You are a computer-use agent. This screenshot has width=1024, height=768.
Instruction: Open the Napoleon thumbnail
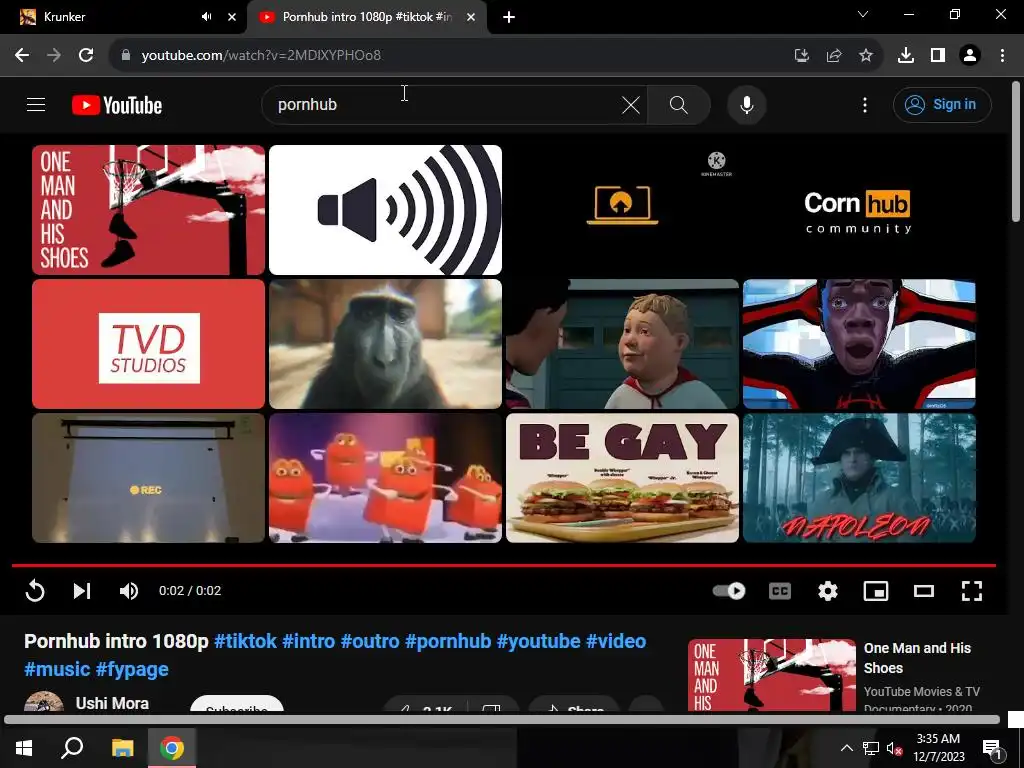(859, 478)
